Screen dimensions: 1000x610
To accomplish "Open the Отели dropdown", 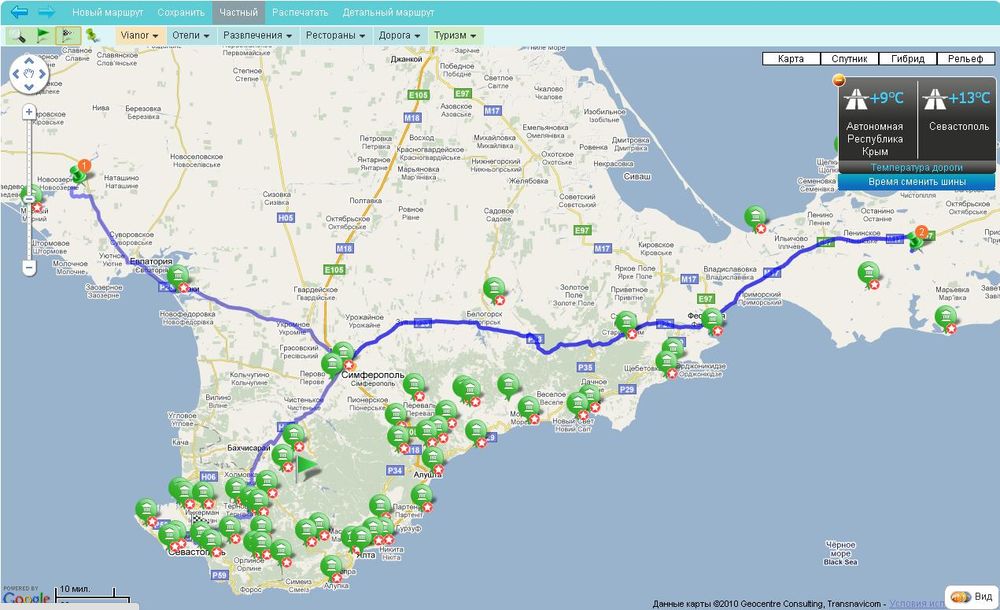I will (191, 35).
